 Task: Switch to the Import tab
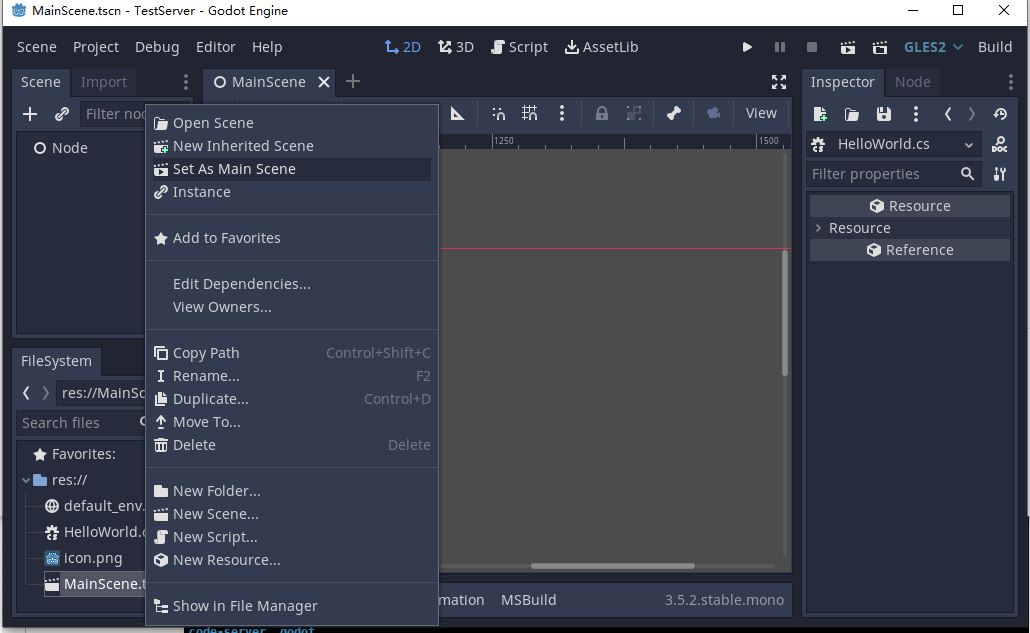click(104, 82)
